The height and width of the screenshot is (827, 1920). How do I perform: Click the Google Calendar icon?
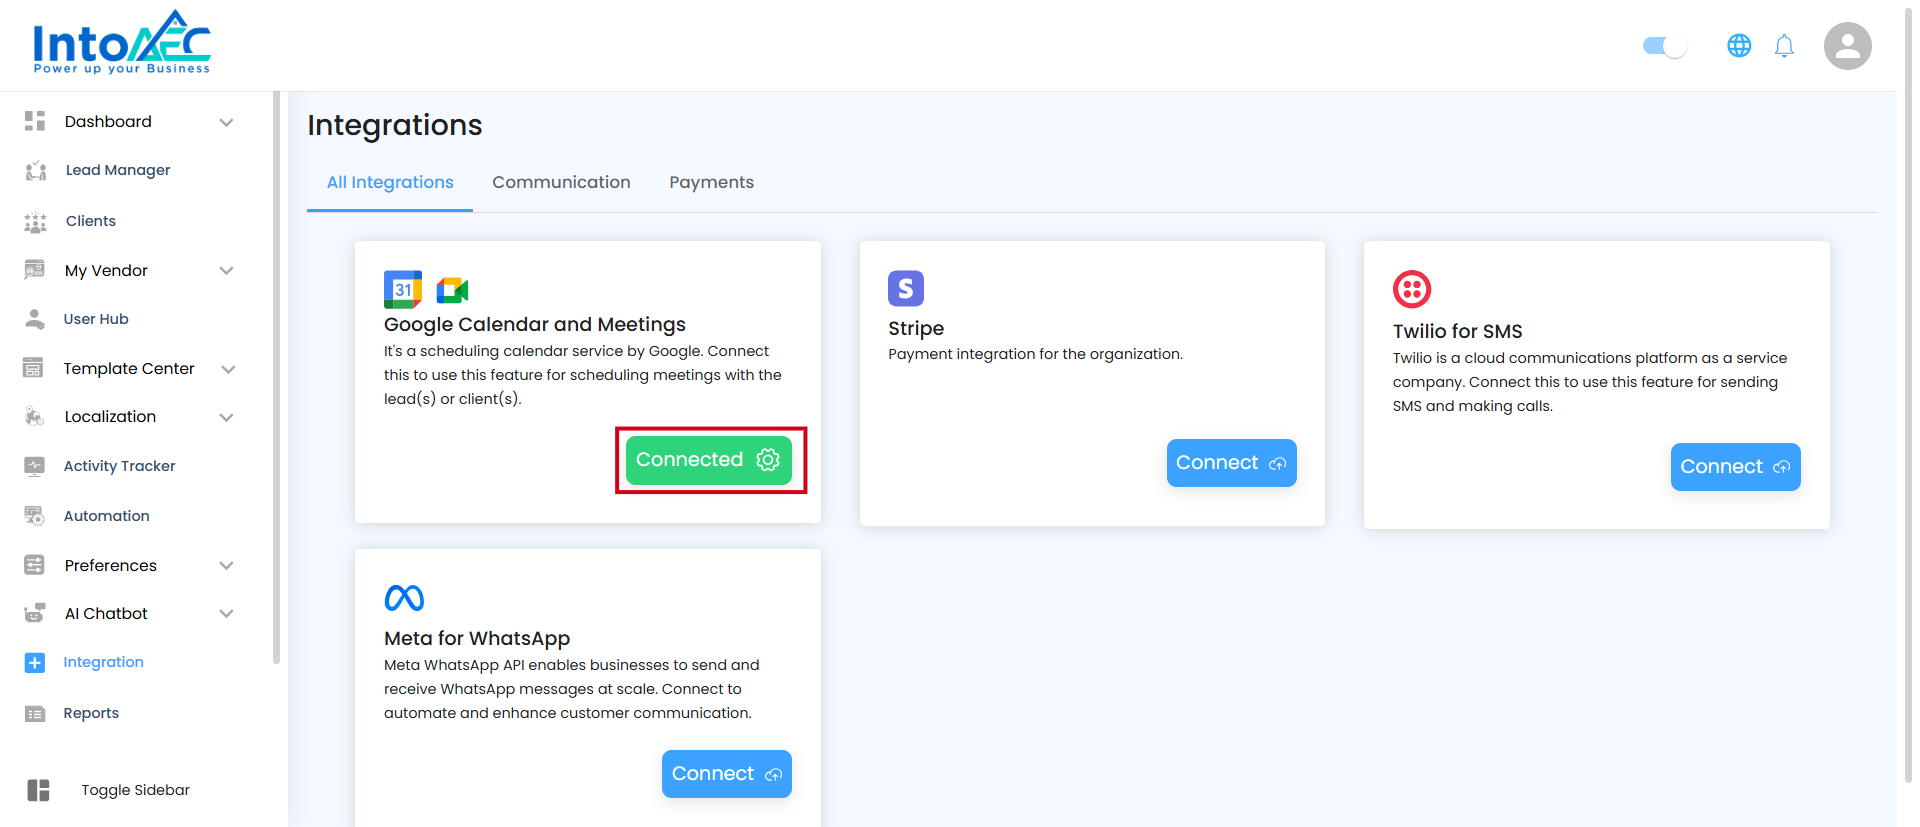[403, 290]
